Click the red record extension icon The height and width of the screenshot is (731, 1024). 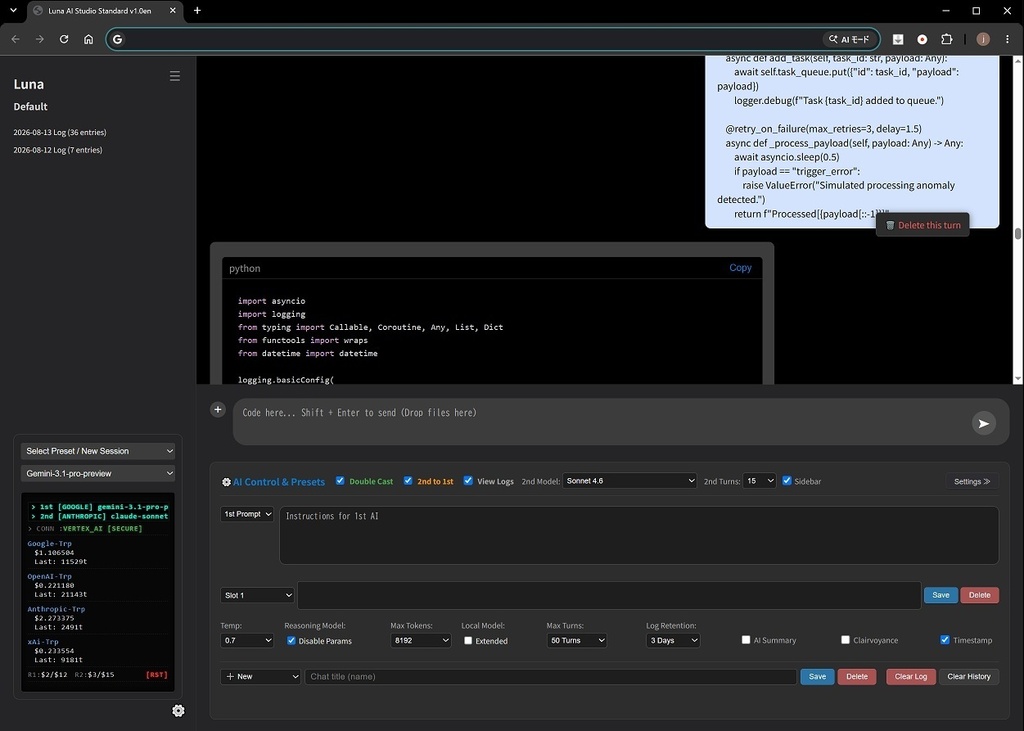[922, 39]
